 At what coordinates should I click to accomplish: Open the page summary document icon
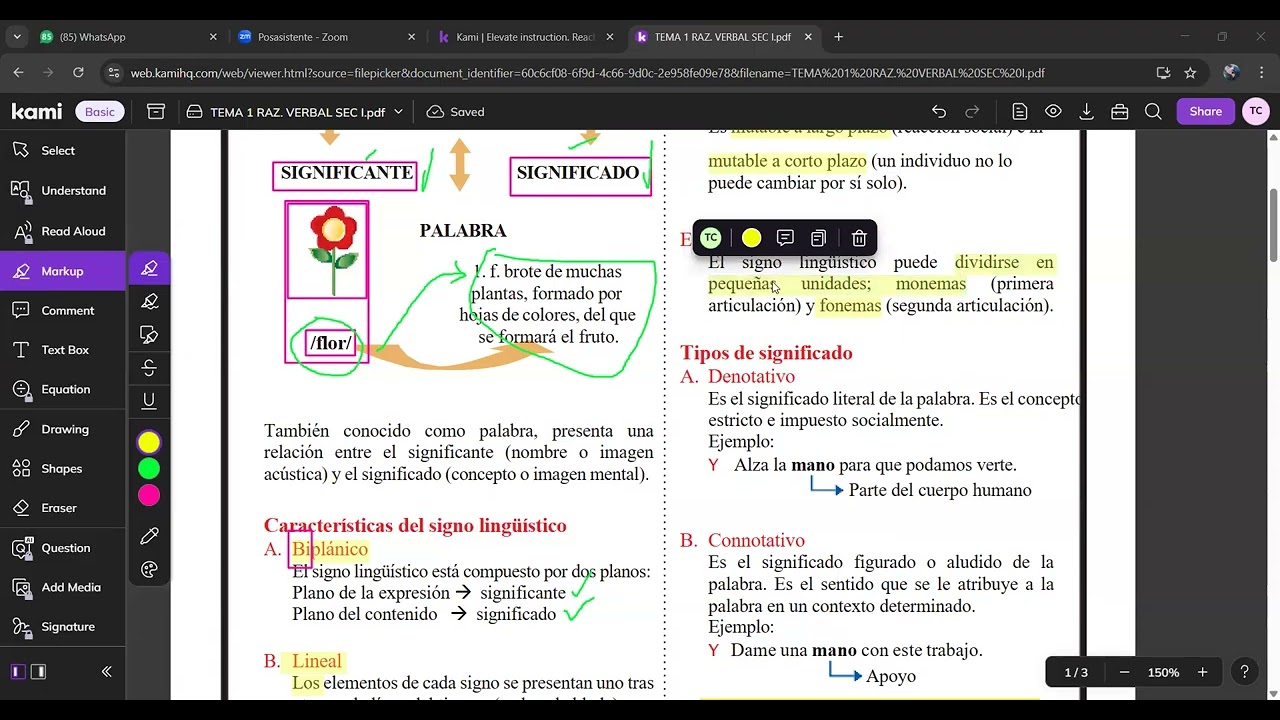click(x=1019, y=112)
